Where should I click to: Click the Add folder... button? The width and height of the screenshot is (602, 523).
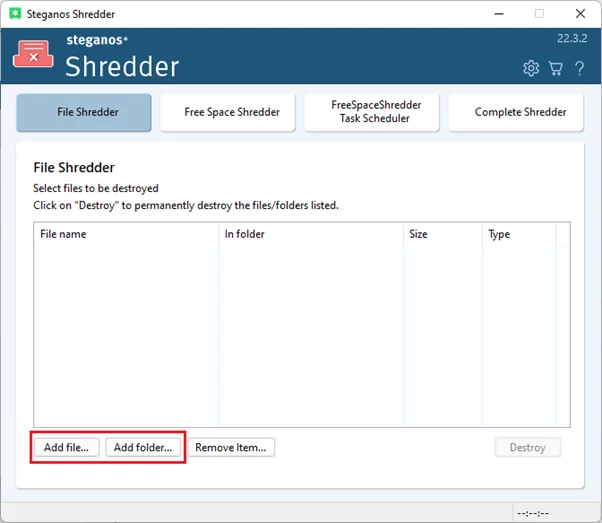pyautogui.click(x=143, y=447)
